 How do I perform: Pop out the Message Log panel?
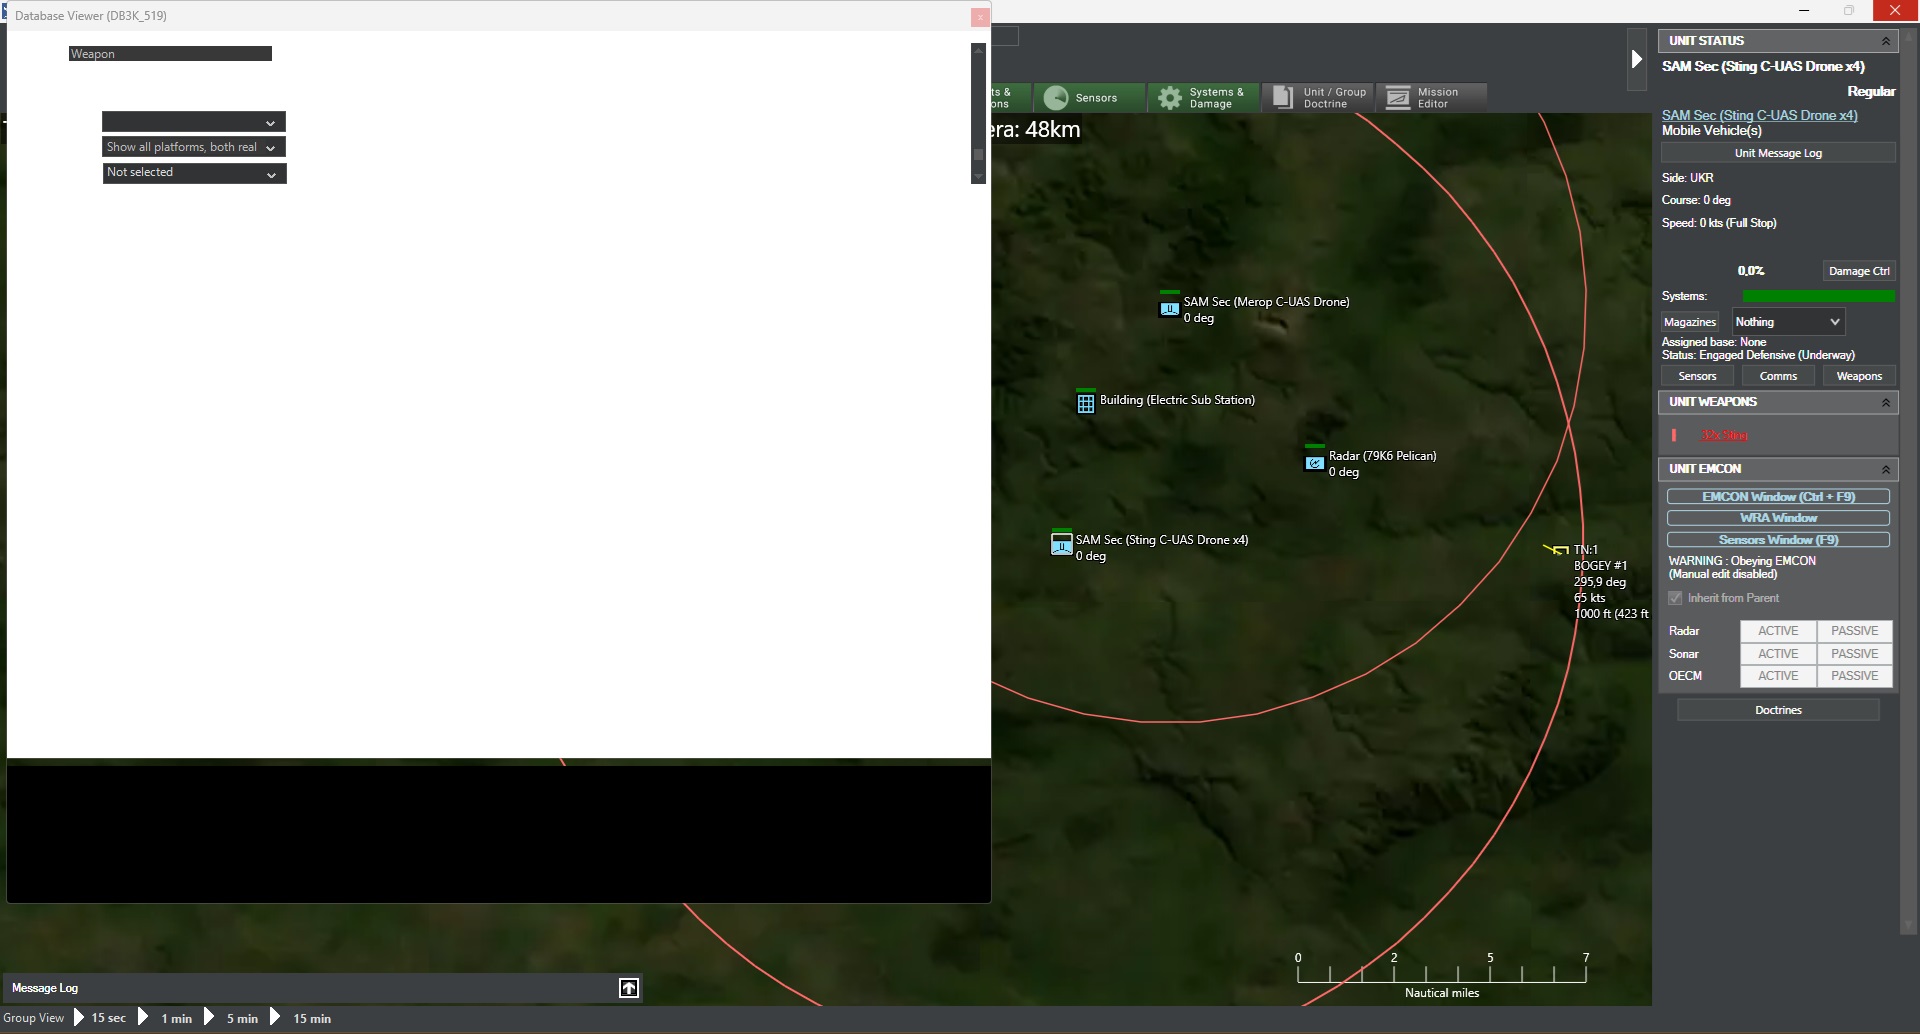tap(629, 988)
